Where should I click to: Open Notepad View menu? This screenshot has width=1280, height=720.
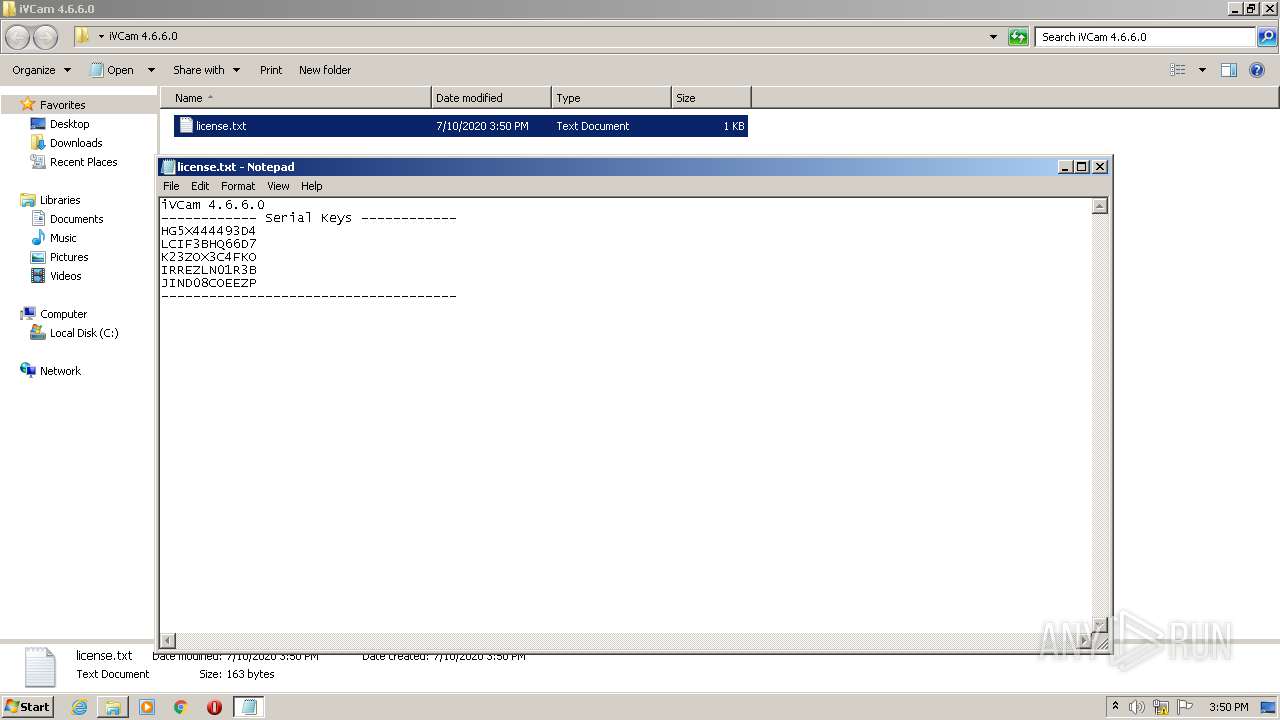coord(278,186)
